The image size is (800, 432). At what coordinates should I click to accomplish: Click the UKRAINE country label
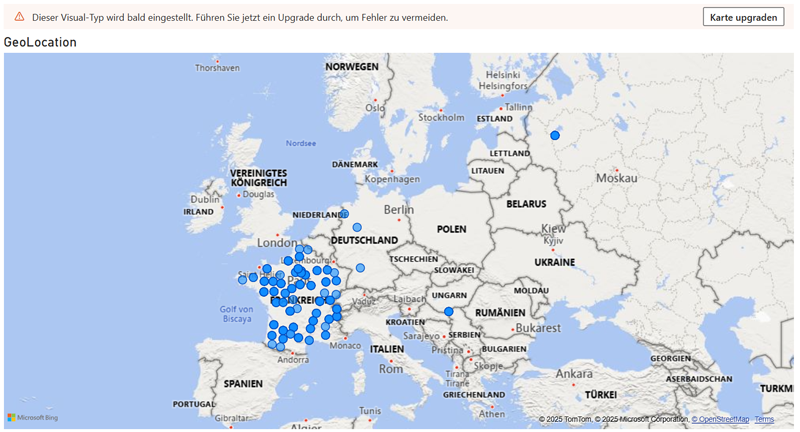click(554, 262)
